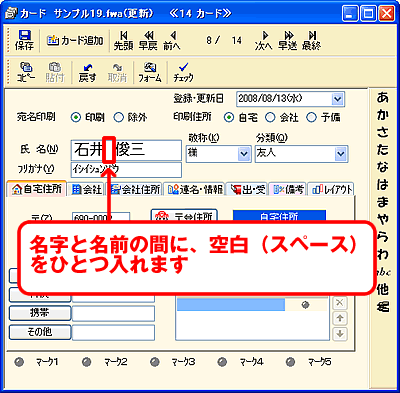Viewport: 400px width, 393px height.
Task: Choose 自宅 as print address
Action: [x=229, y=117]
